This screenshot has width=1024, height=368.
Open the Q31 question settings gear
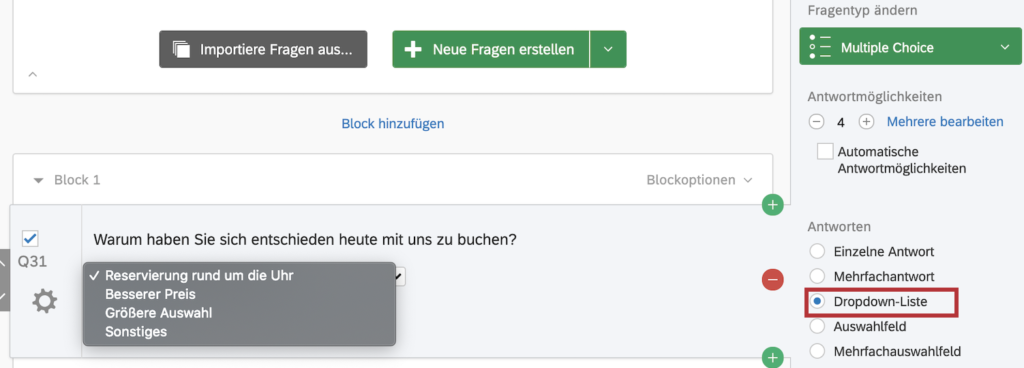pos(44,301)
